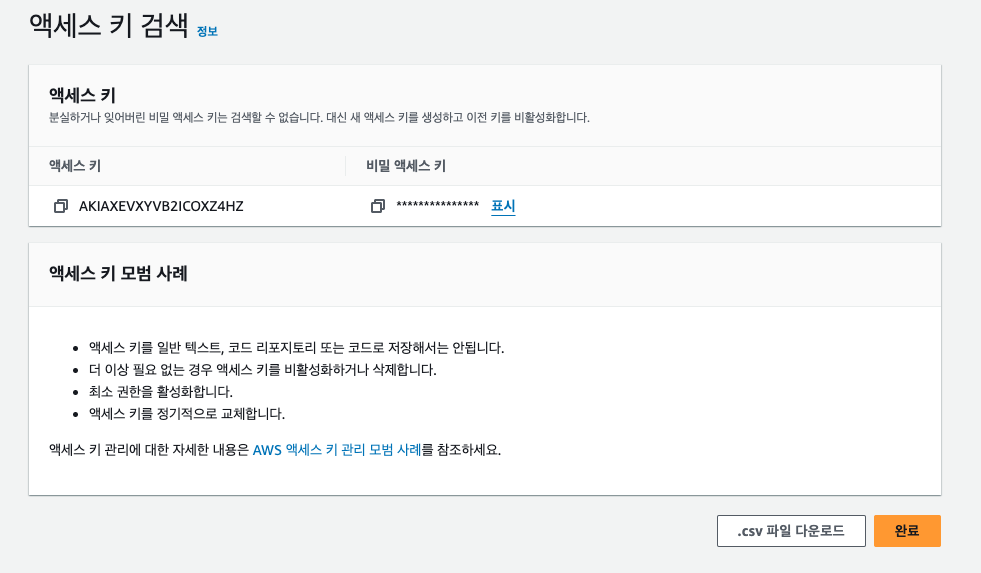Open the 정보 info link
Image resolution: width=981 pixels, height=573 pixels.
click(x=207, y=31)
